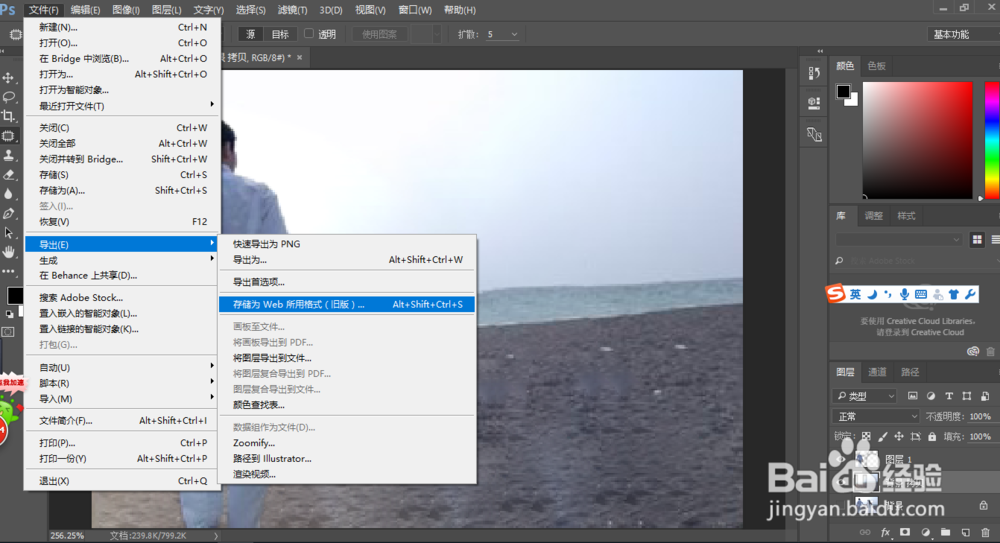Select the Crop tool
Image resolution: width=1000 pixels, height=543 pixels.
tap(8, 116)
